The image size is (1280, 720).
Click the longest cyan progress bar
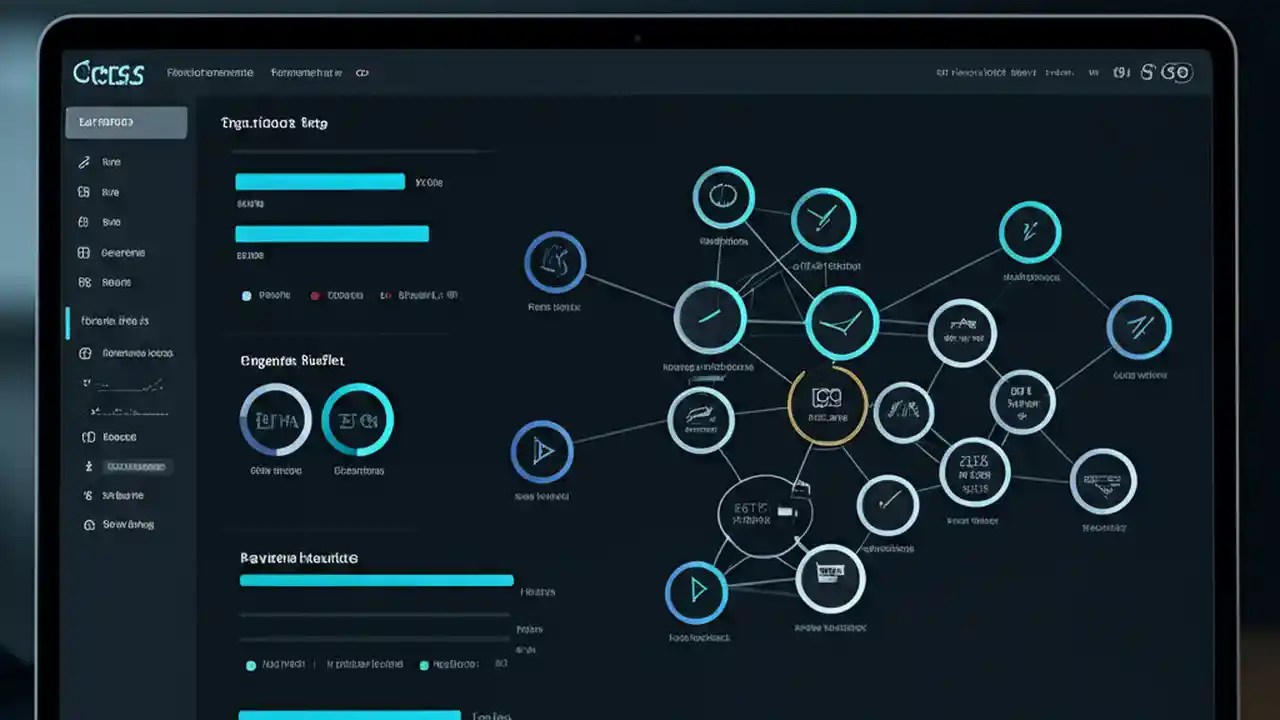(x=375, y=580)
